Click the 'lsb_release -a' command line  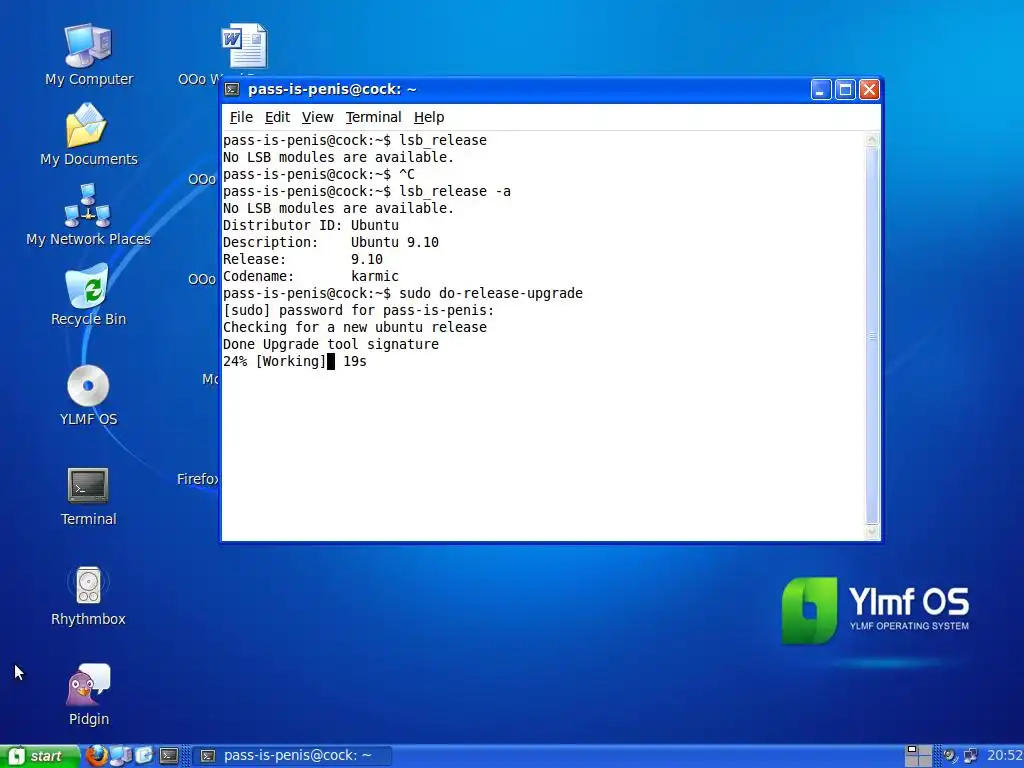click(x=366, y=191)
